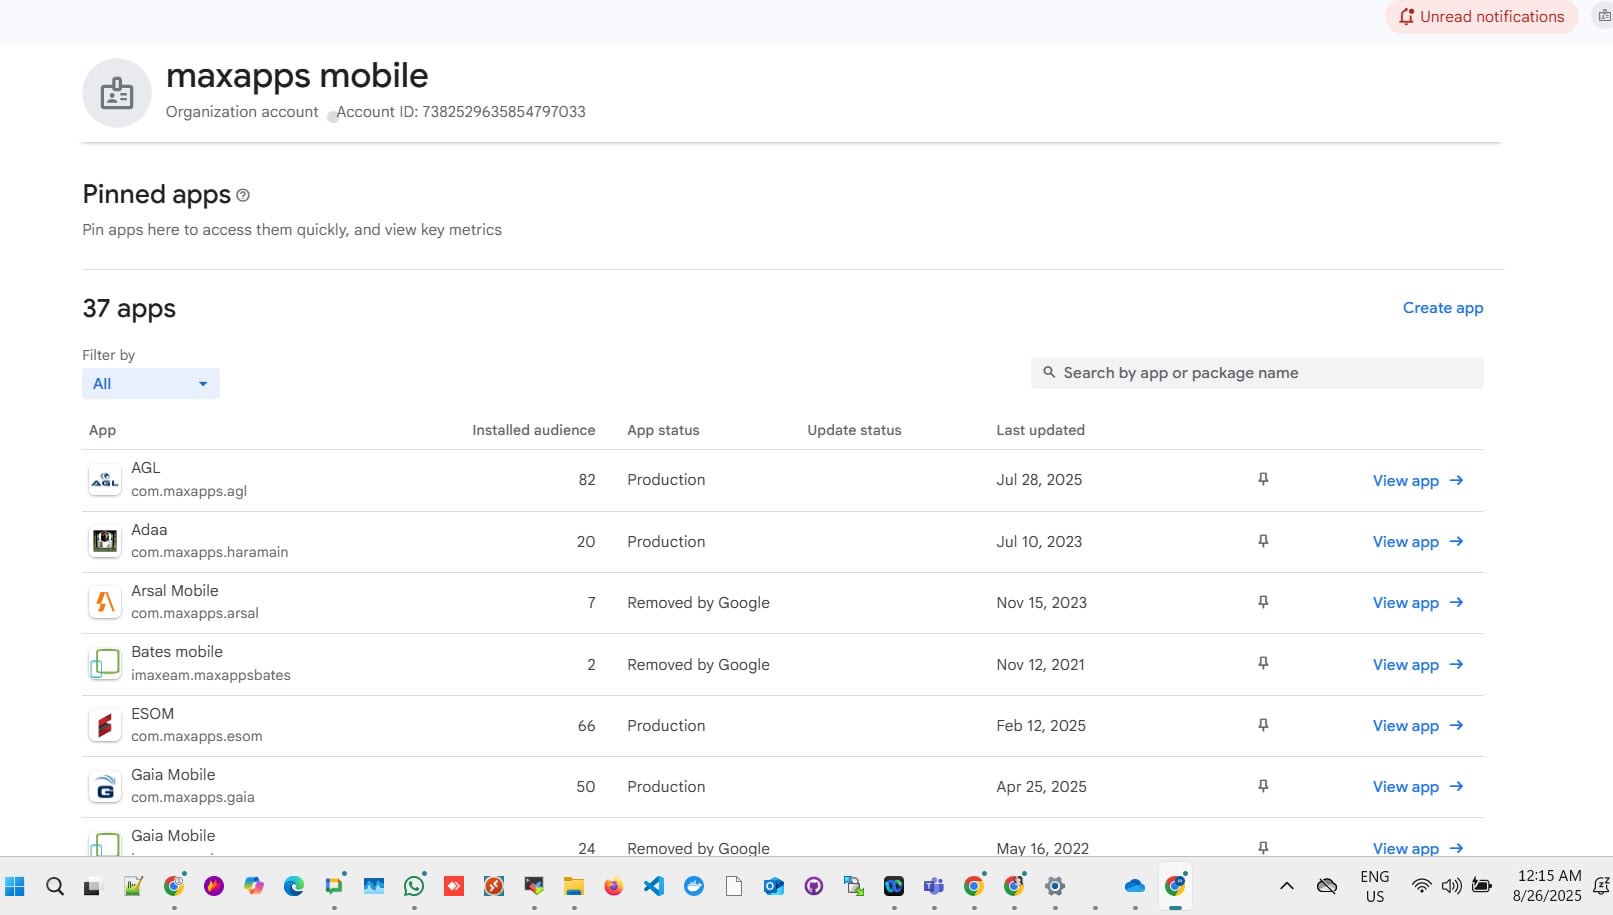
Task: Open the Adaa app icon
Action: pos(105,541)
